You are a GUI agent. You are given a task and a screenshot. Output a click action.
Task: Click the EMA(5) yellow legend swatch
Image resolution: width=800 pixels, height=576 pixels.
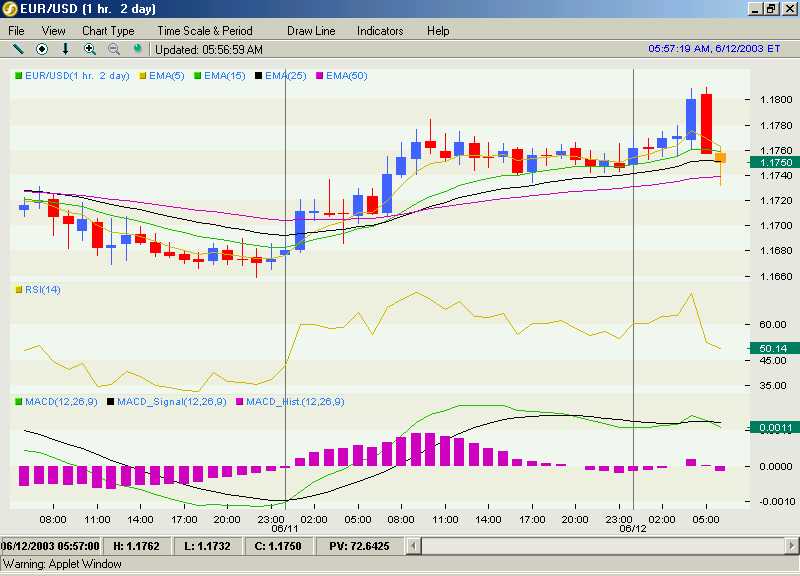[143, 76]
